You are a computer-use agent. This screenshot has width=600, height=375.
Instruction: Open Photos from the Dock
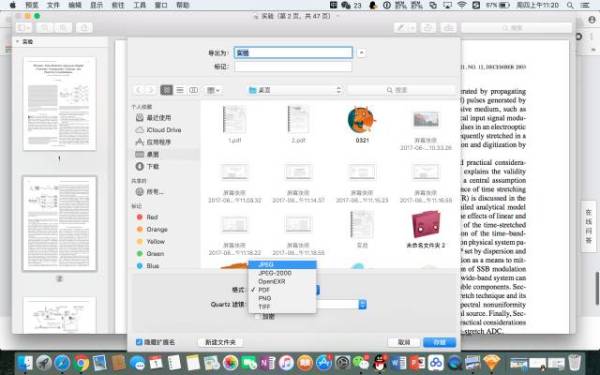pos(230,362)
